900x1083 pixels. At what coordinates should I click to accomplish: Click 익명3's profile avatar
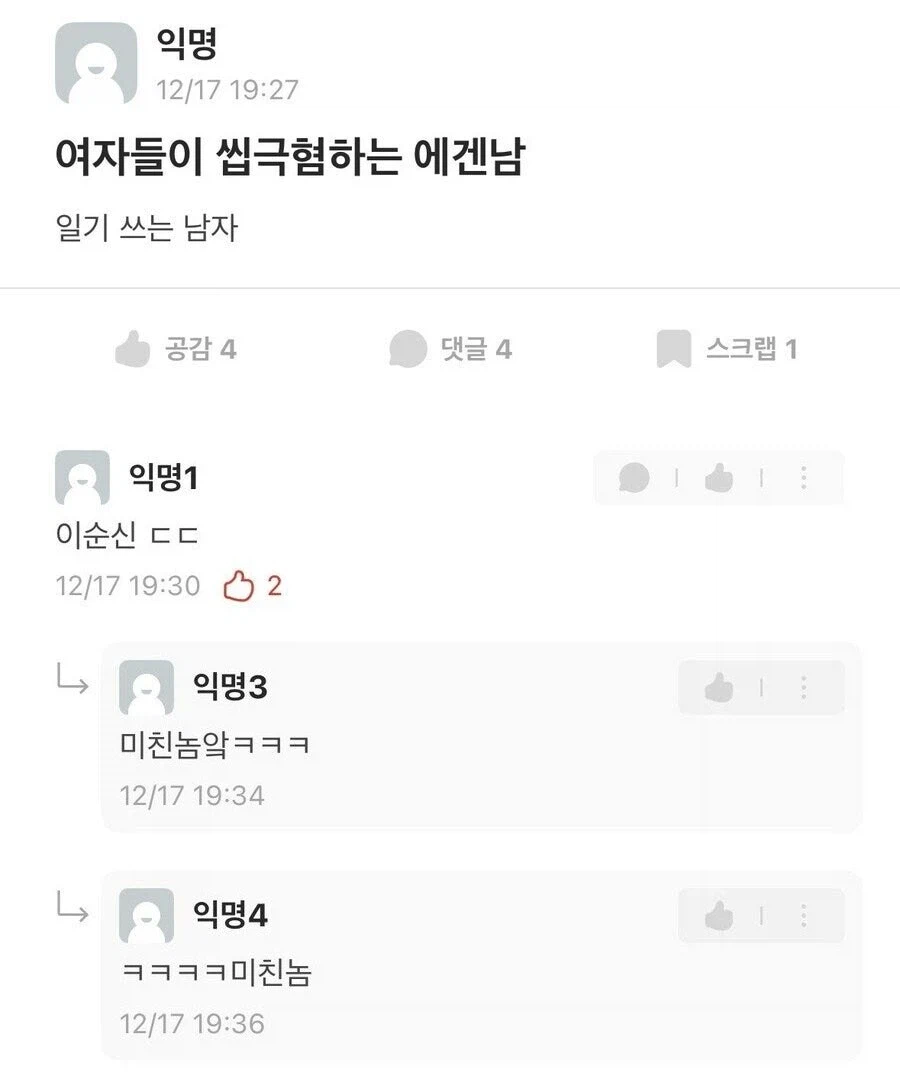[147, 687]
